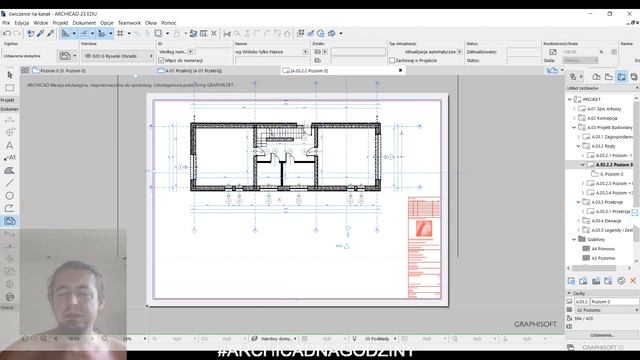This screenshot has width=640, height=360.
Task: Collapse the 'Szablony' masters folder
Action: [x=574, y=239]
